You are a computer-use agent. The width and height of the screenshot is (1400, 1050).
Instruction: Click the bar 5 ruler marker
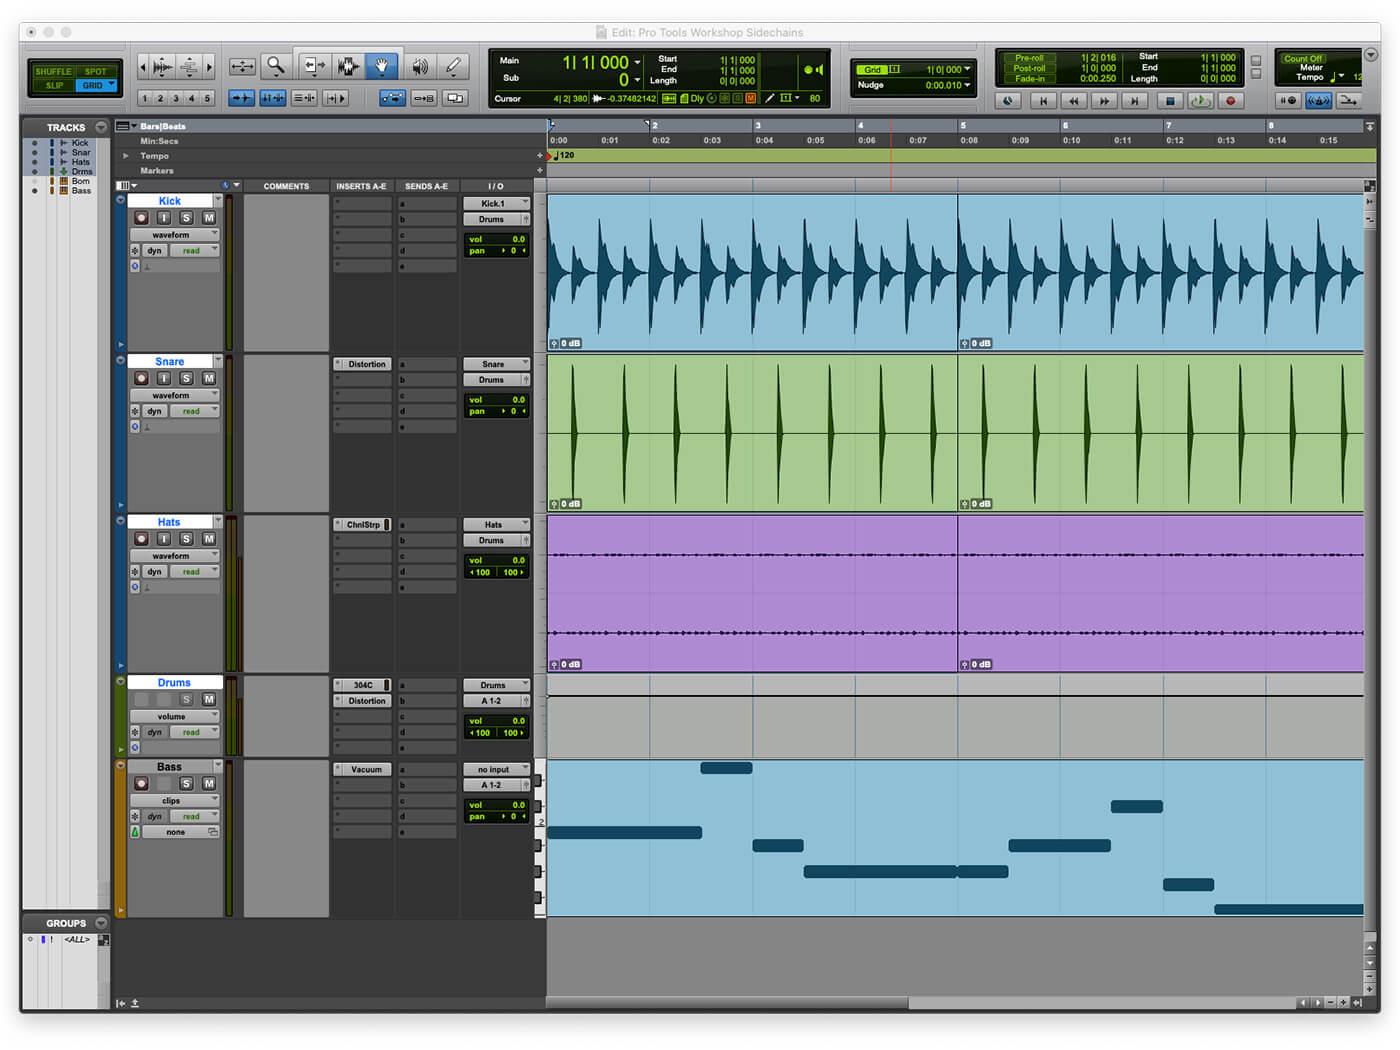[963, 126]
